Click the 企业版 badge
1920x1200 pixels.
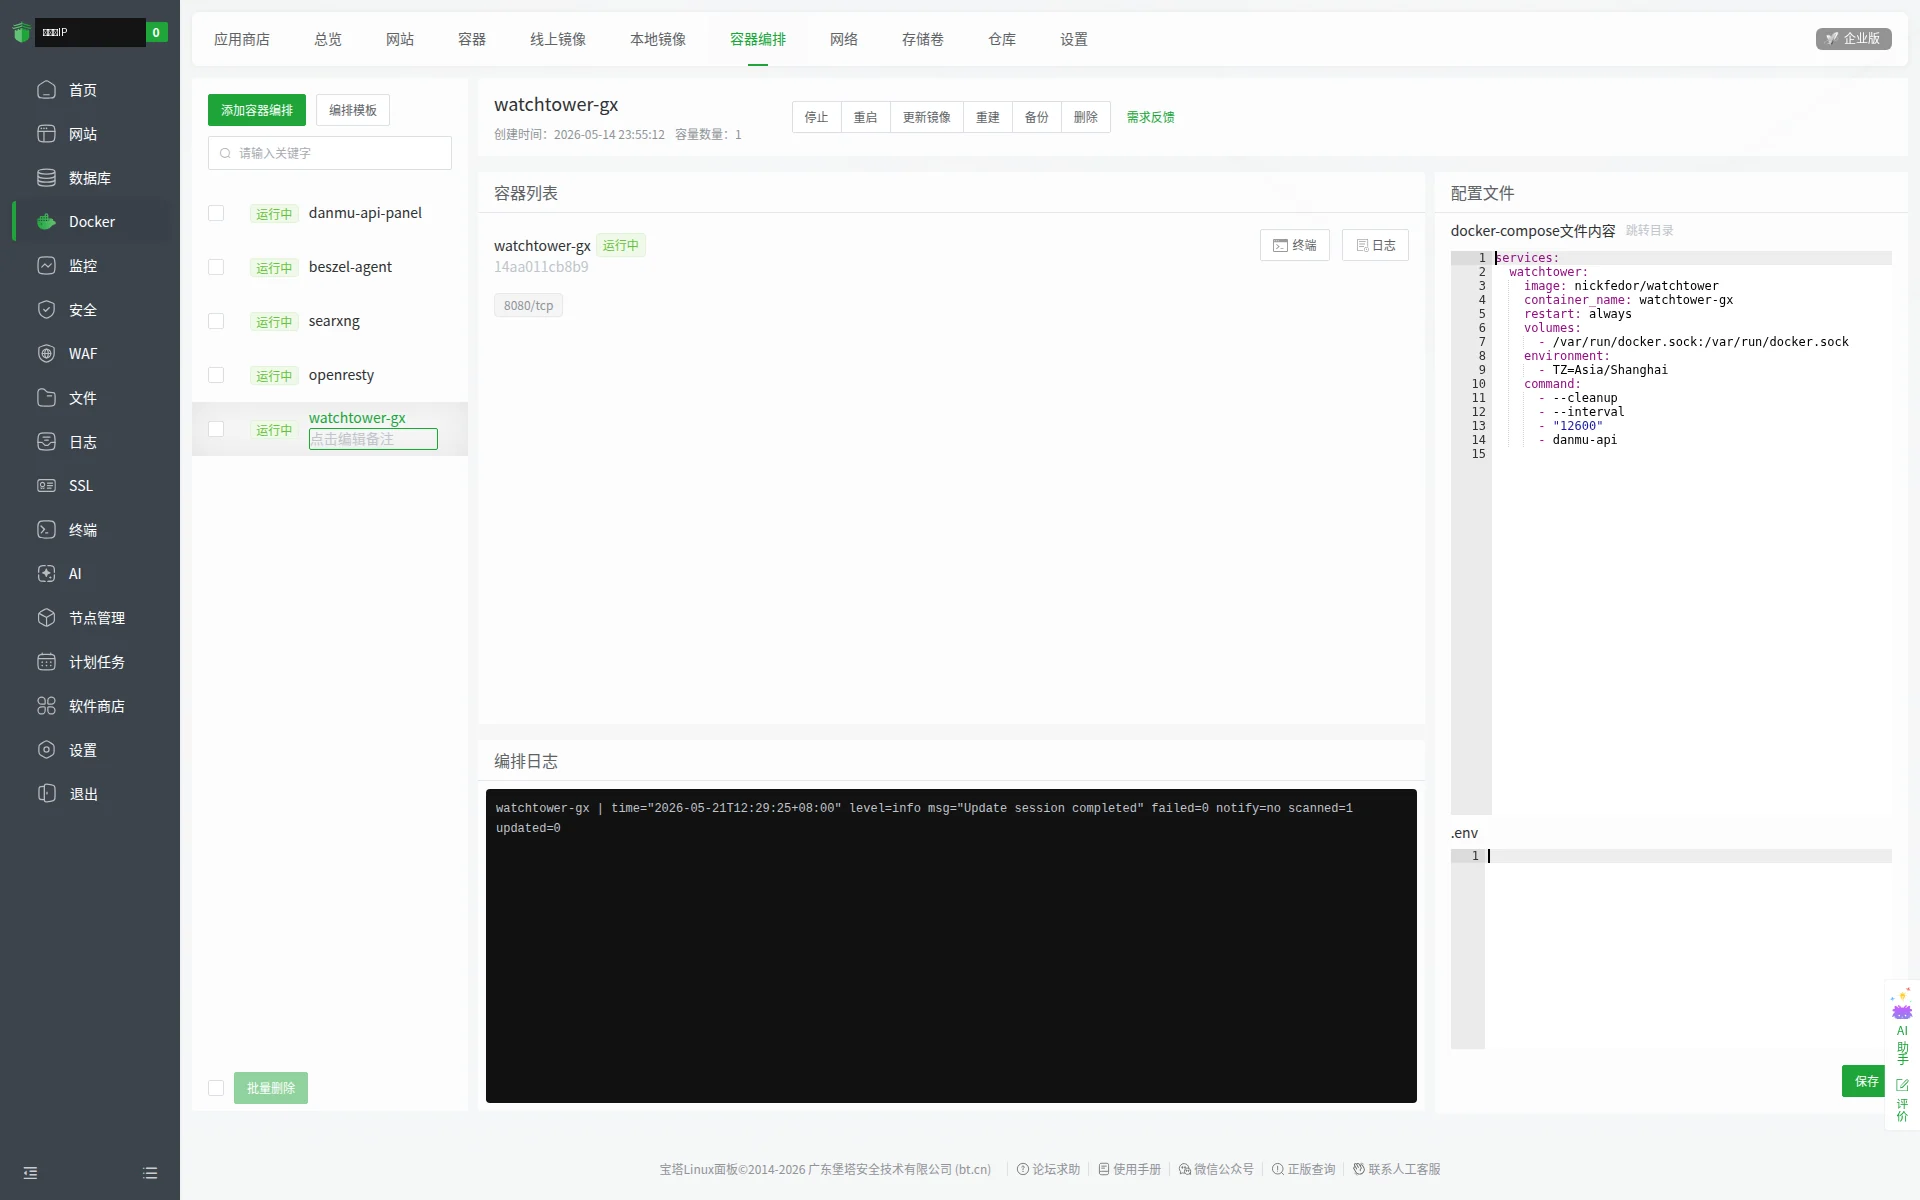tap(1854, 38)
